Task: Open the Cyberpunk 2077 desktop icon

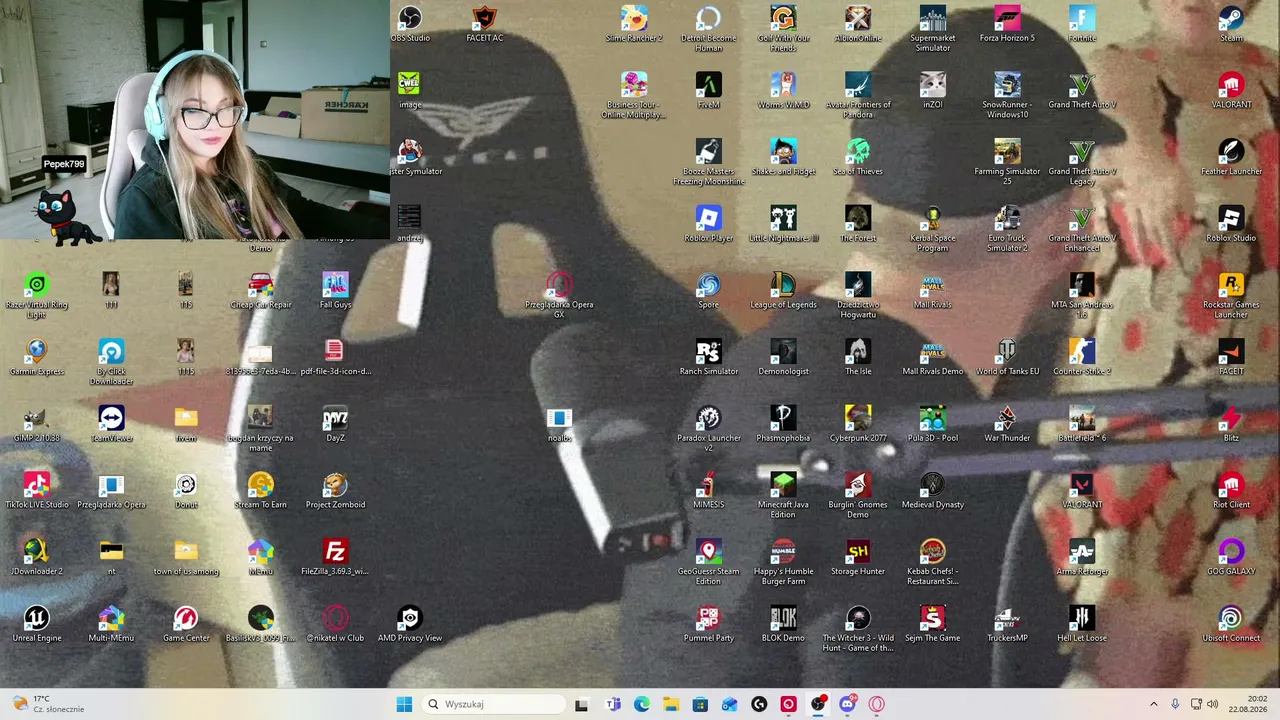Action: tap(858, 424)
